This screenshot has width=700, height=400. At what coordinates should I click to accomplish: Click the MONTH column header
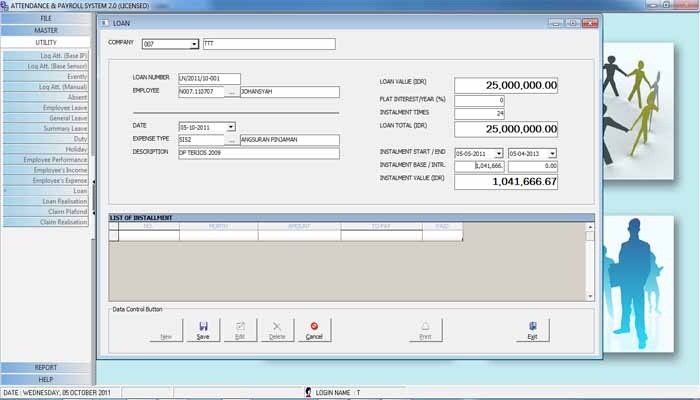click(219, 226)
